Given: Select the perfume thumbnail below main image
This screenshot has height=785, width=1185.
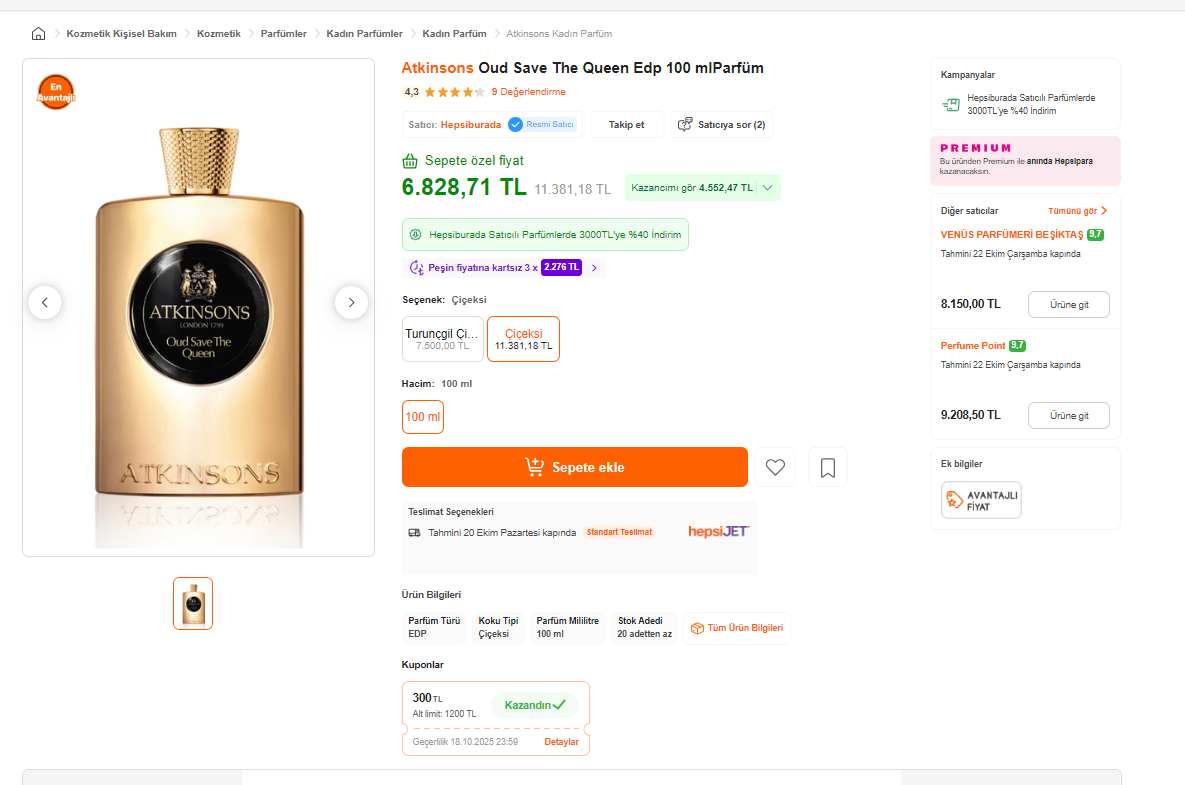Looking at the screenshot, I should click(x=193, y=603).
